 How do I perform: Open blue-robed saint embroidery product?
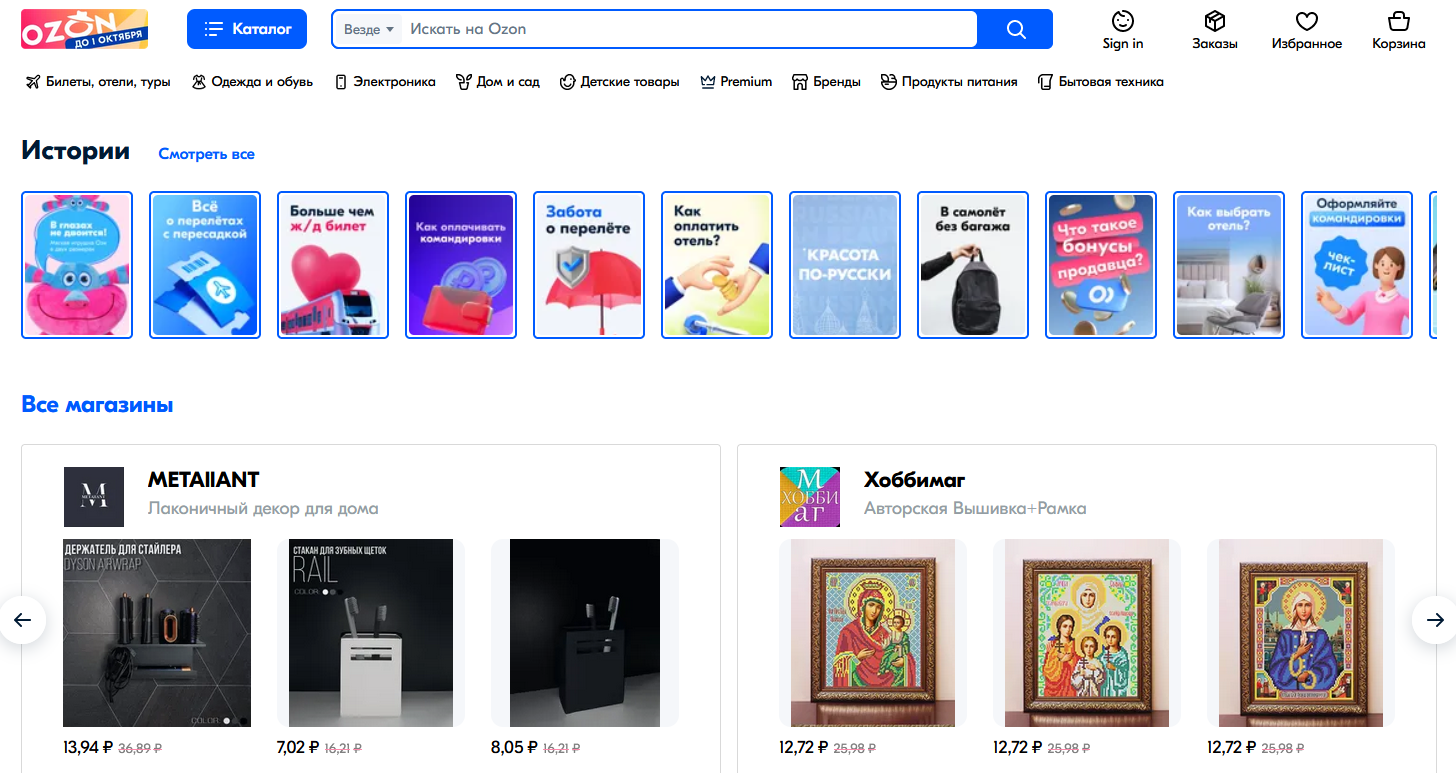[x=1301, y=633]
